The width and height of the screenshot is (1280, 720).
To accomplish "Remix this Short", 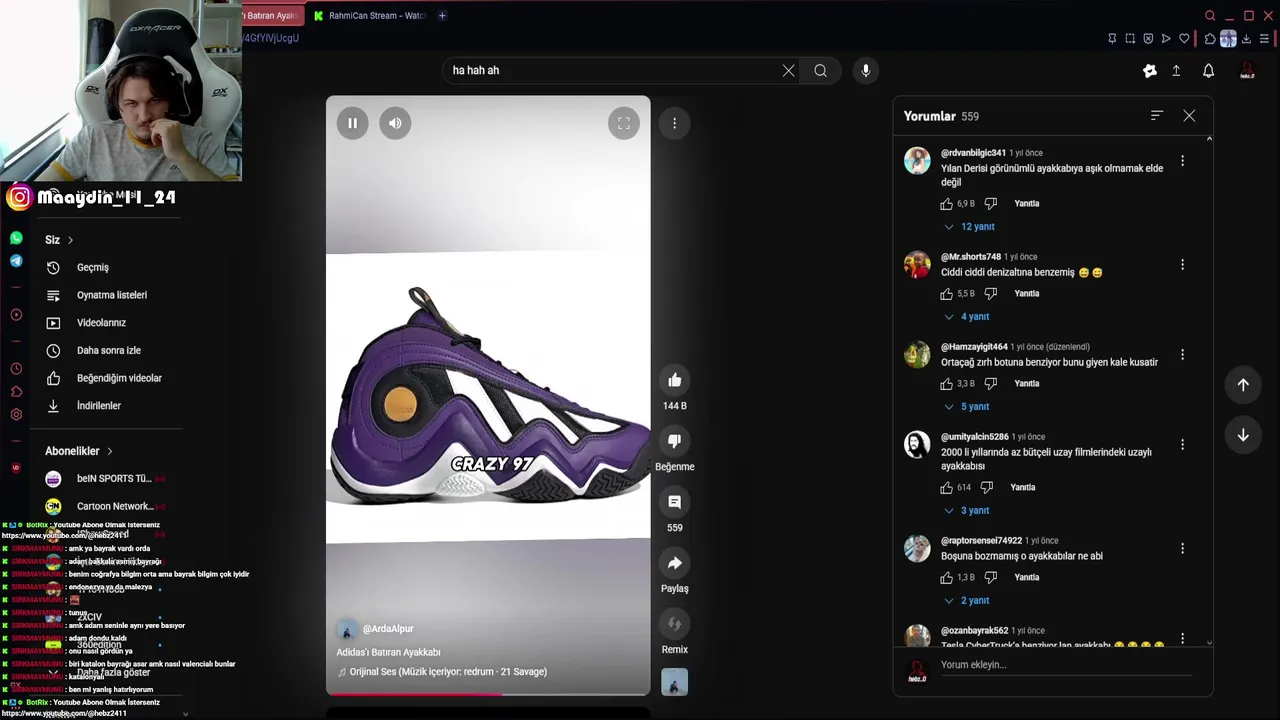I will [675, 624].
